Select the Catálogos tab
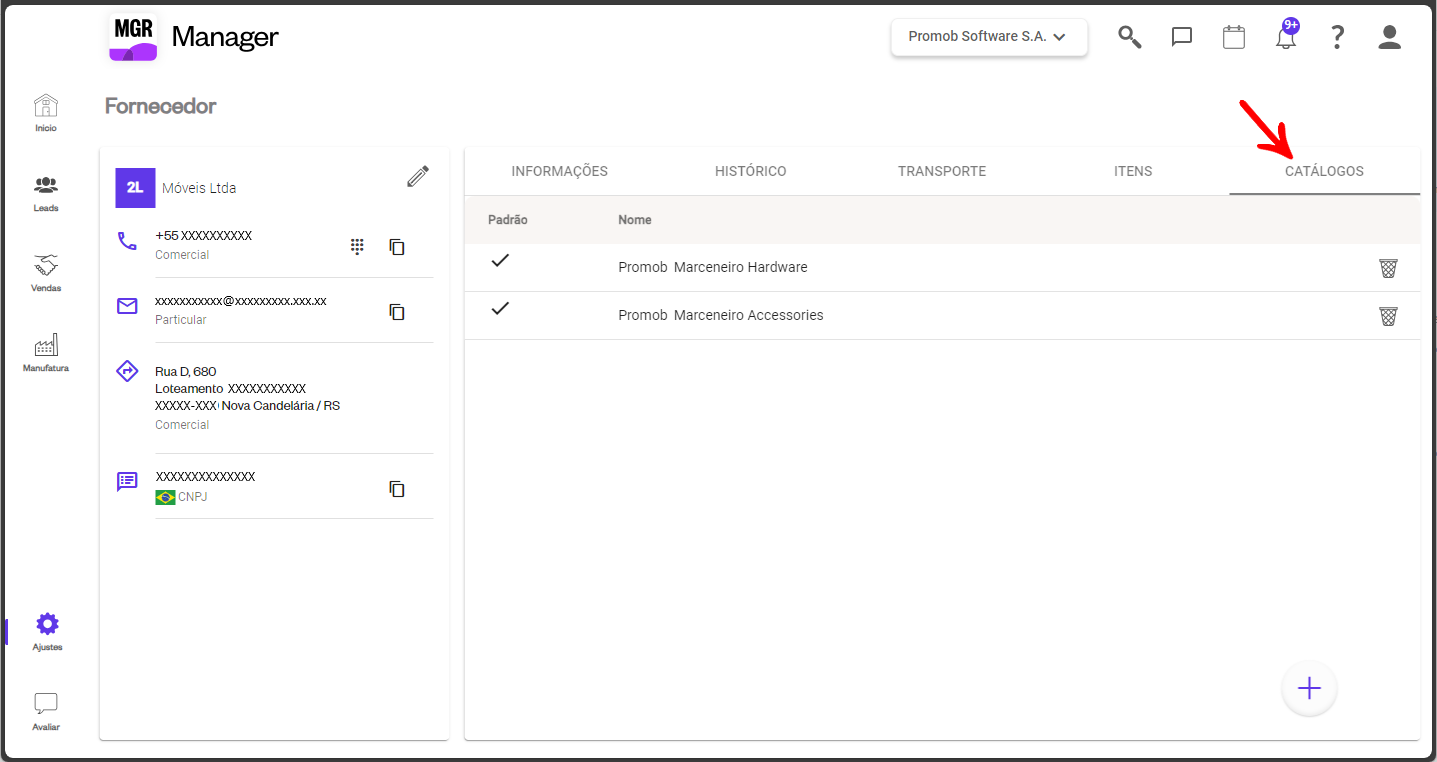 point(1324,171)
